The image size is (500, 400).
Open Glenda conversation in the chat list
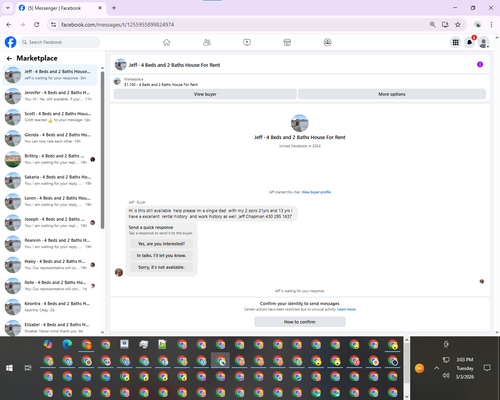(50, 138)
